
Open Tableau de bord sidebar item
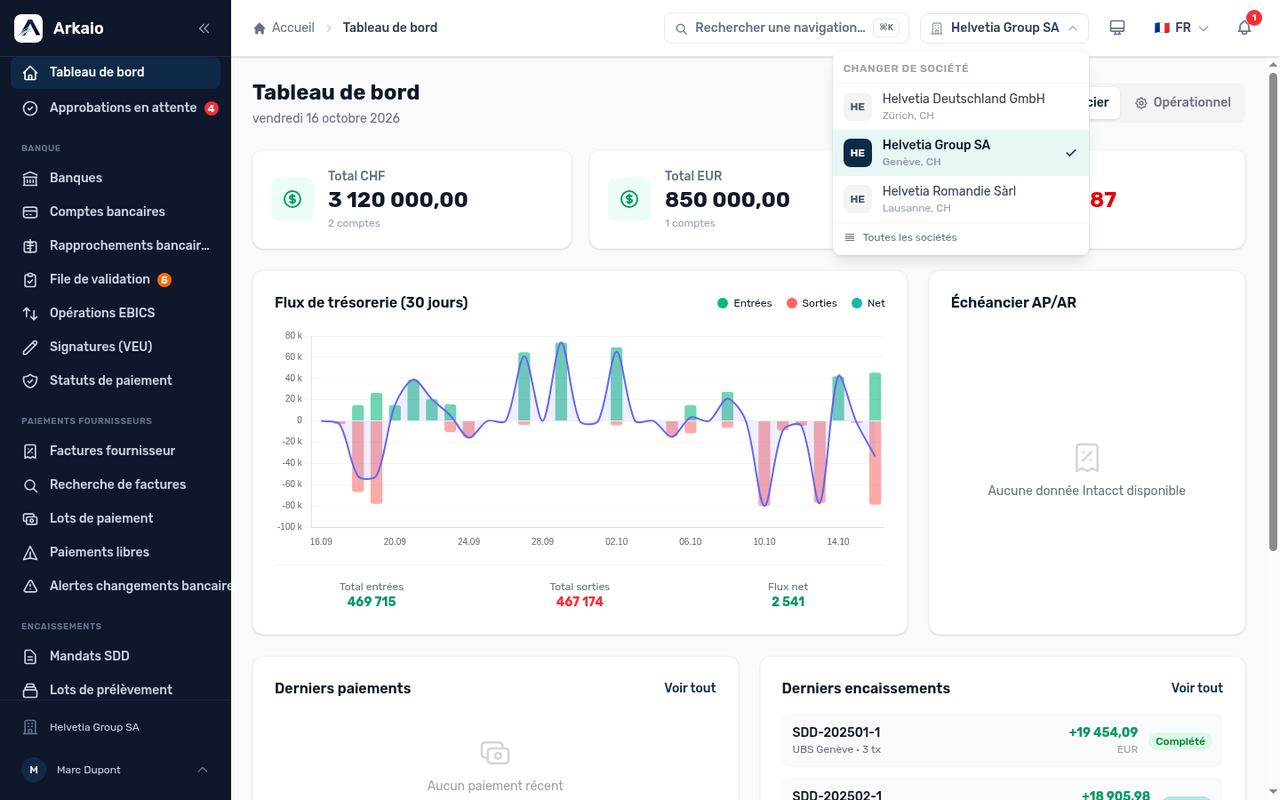pos(116,72)
